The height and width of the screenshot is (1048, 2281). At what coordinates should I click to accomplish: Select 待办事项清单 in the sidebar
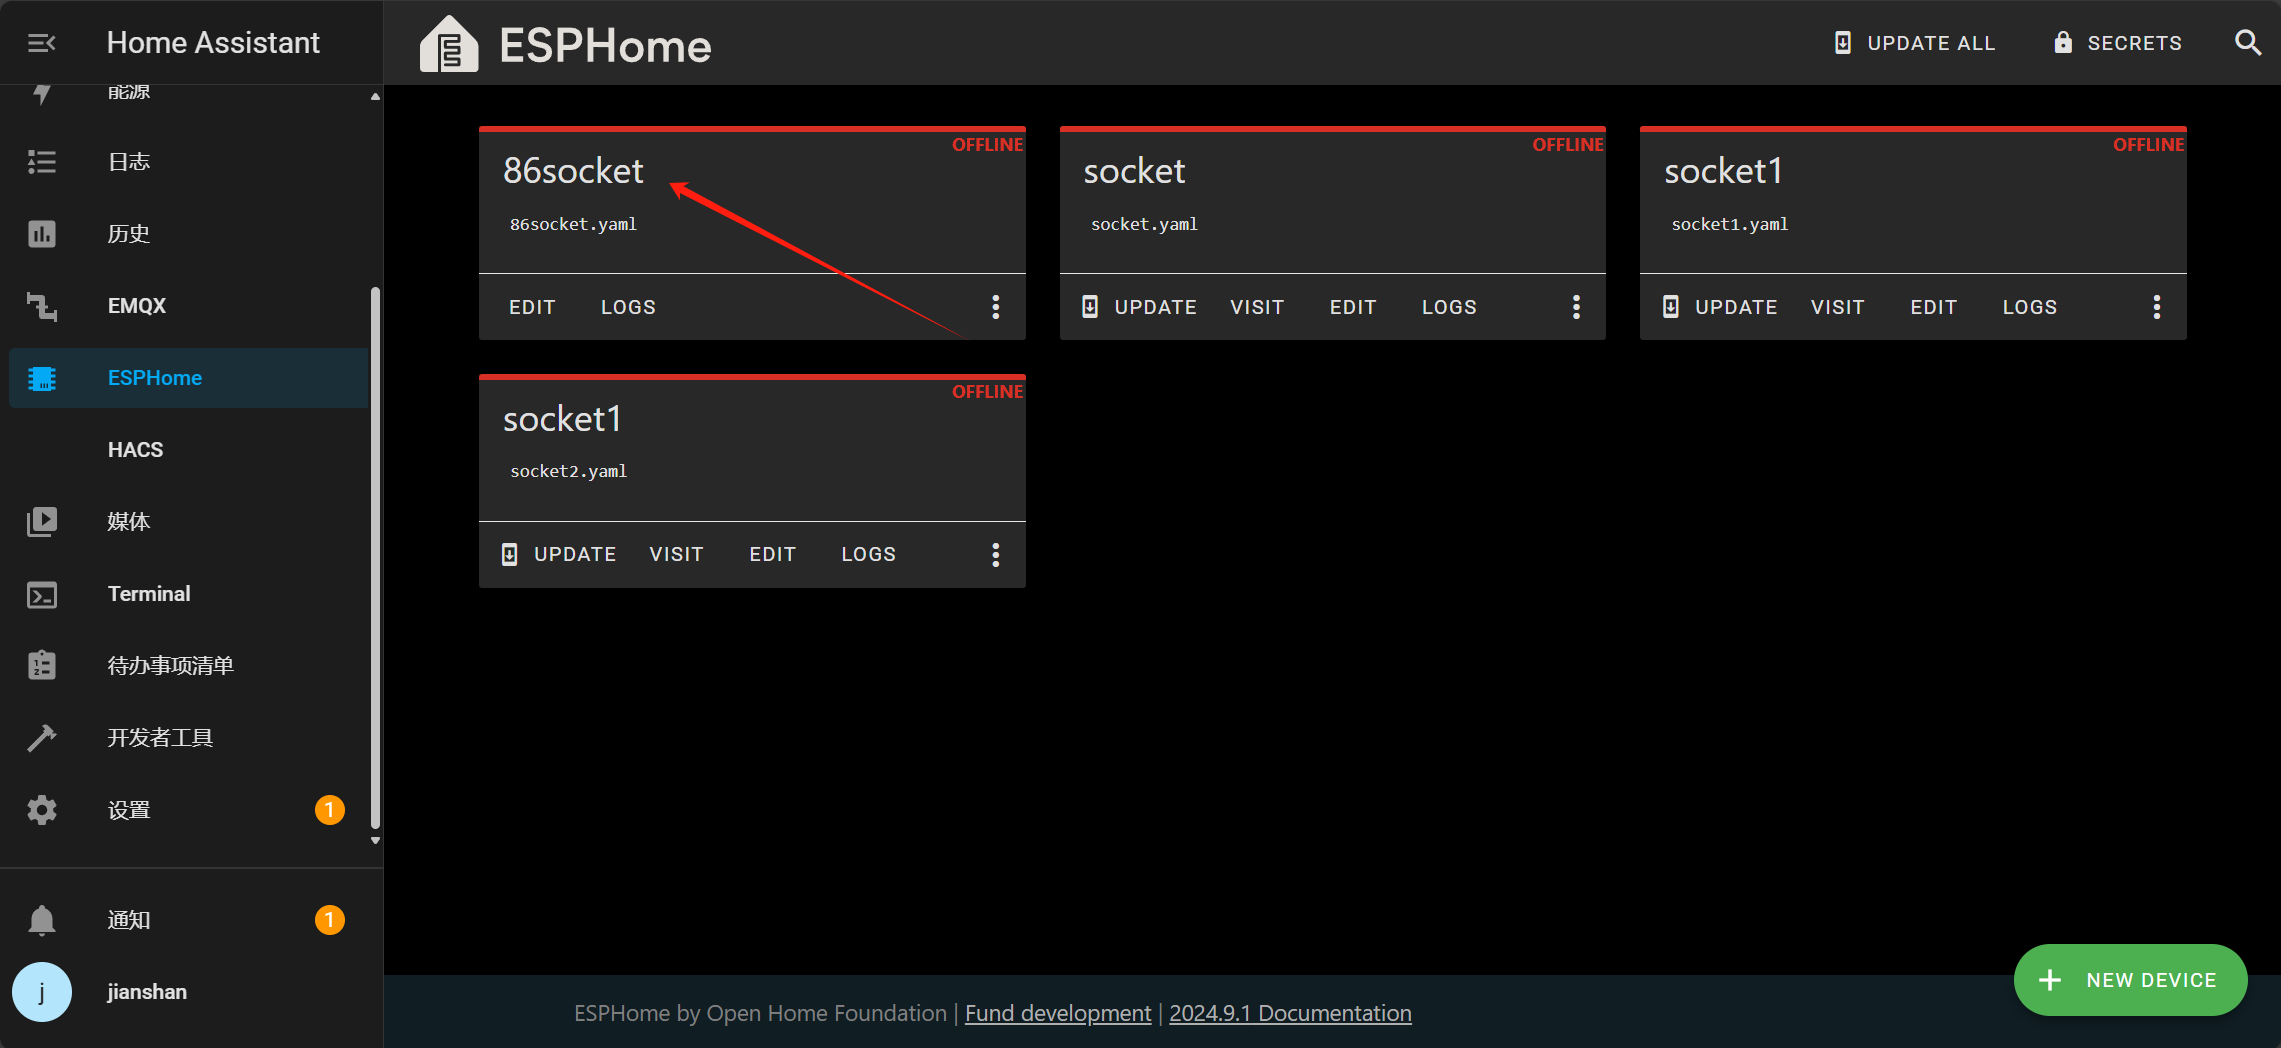click(188, 666)
